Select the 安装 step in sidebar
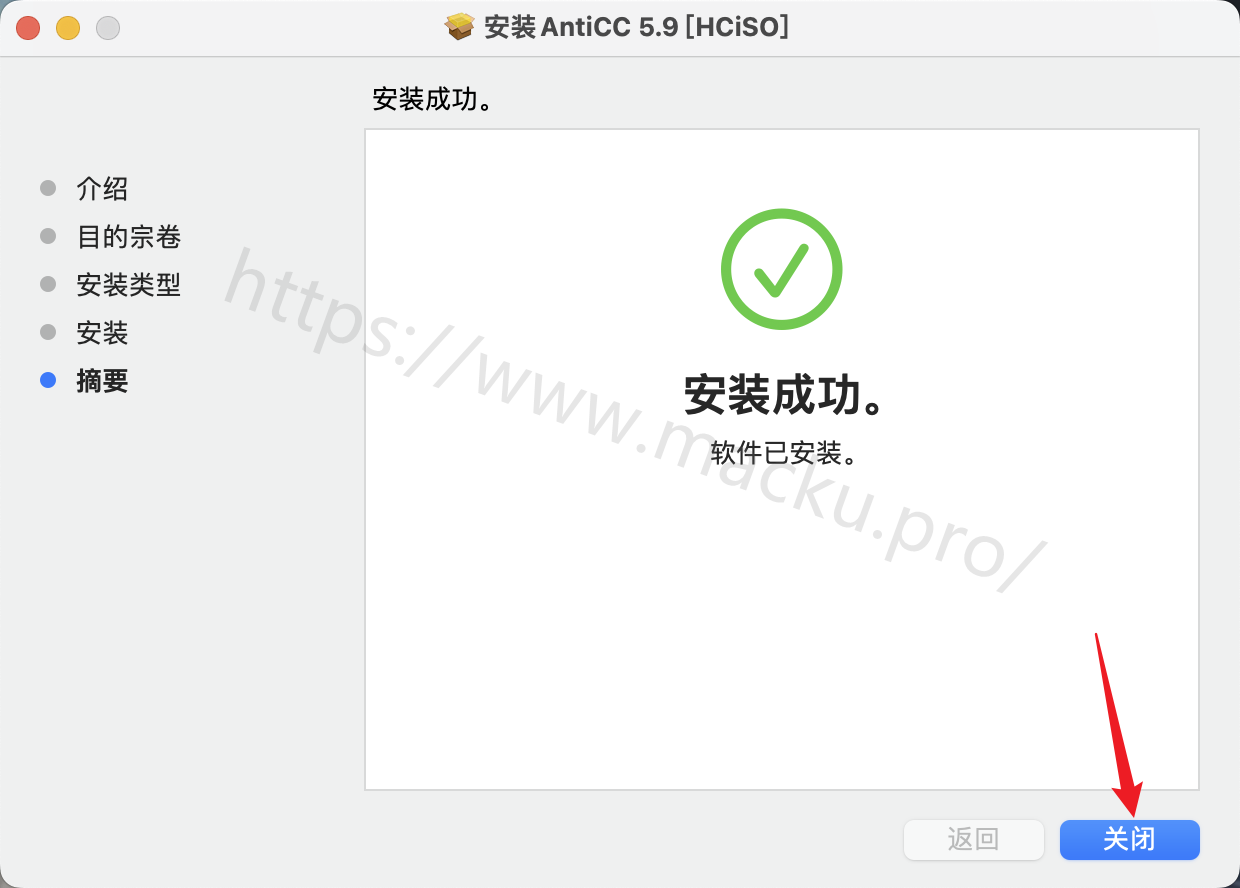The width and height of the screenshot is (1240, 888). click(x=102, y=333)
